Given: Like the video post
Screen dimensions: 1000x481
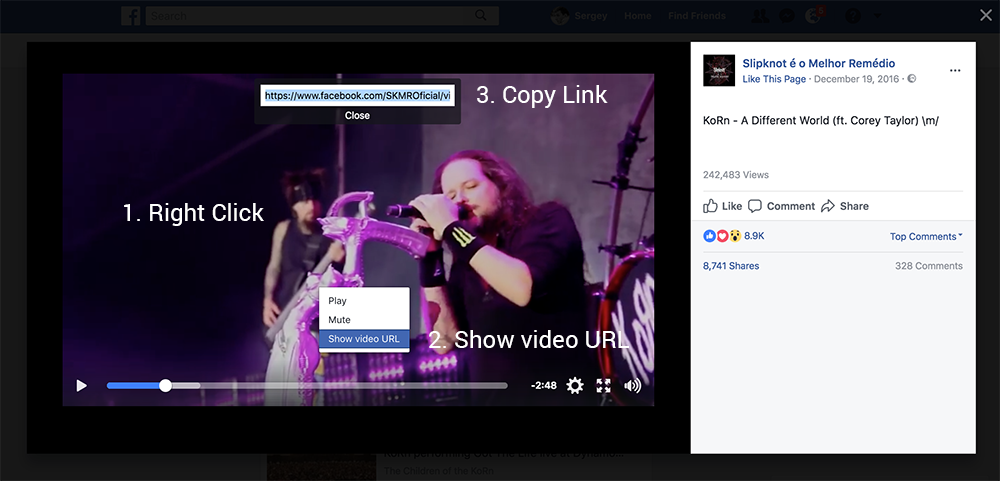Looking at the screenshot, I should (x=723, y=206).
